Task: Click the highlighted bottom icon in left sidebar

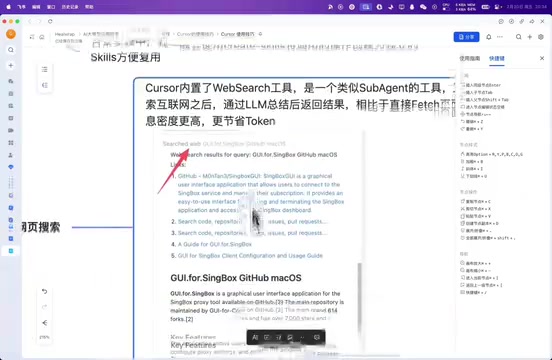Action: (x=11, y=251)
